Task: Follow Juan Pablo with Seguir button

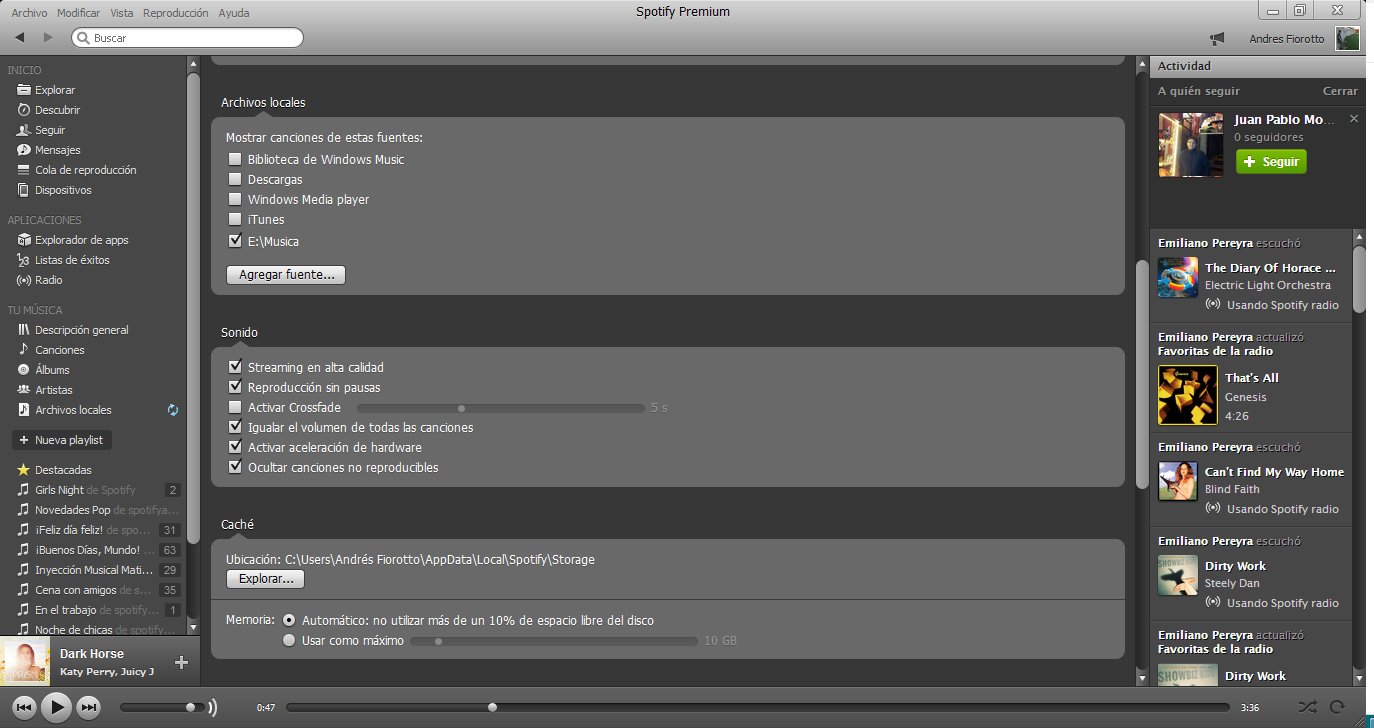Action: 1271,162
